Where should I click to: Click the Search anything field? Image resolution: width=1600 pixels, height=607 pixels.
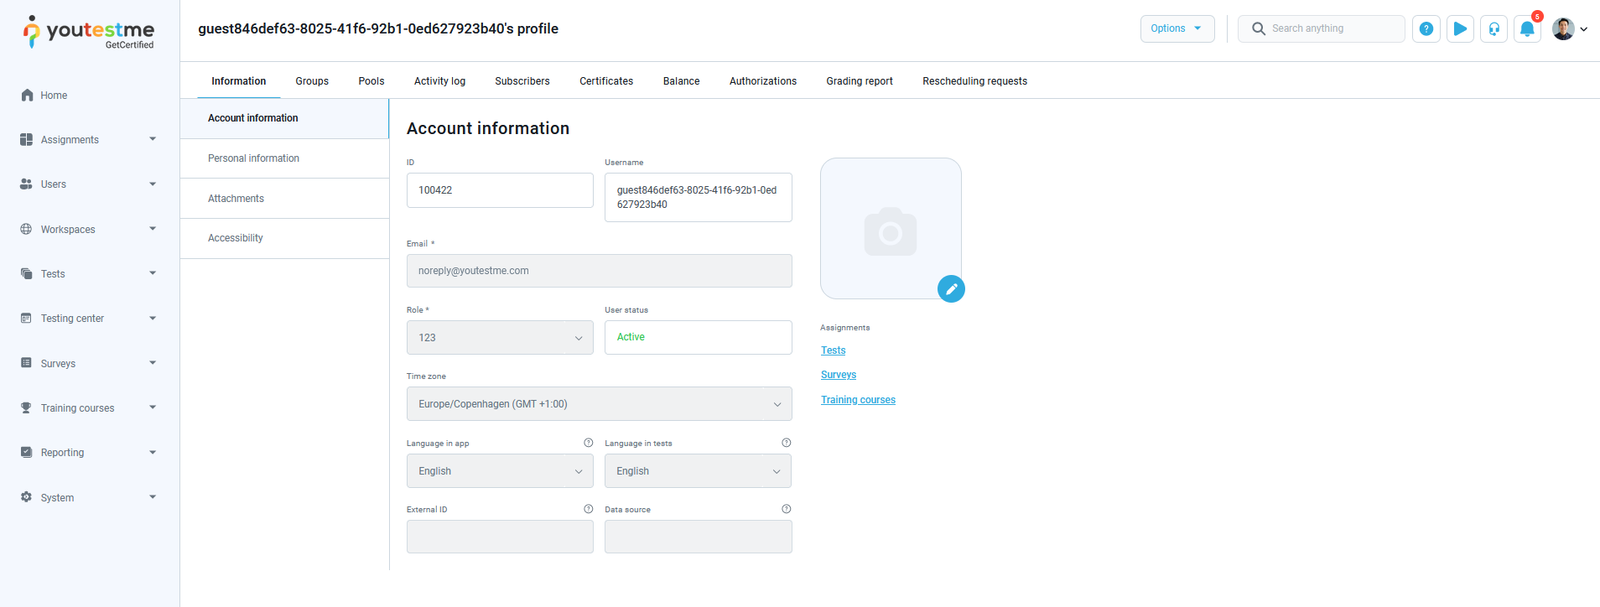(x=1331, y=29)
